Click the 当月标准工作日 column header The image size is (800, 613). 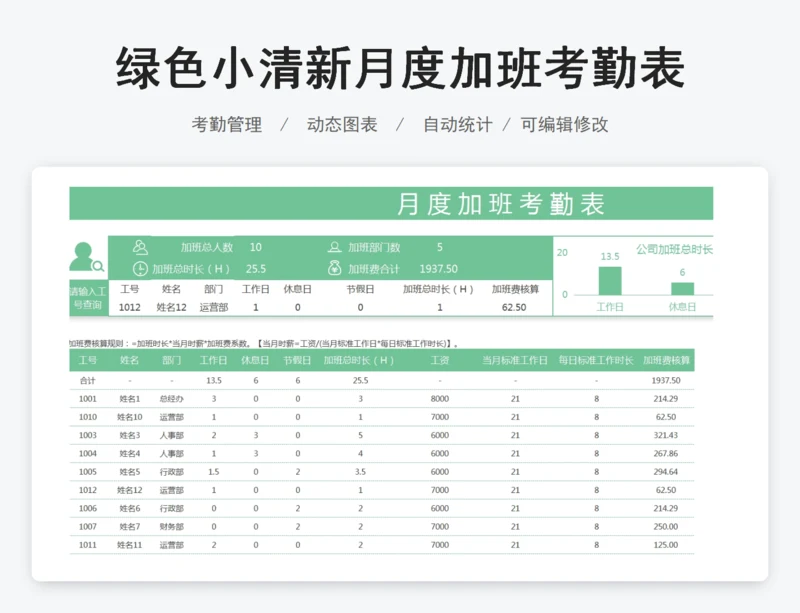click(515, 360)
